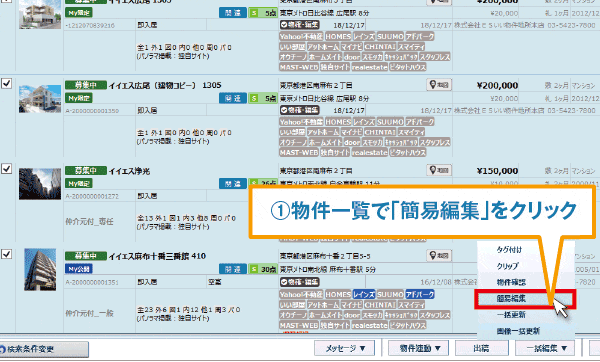This screenshot has height=362, width=600.
Task: Open the 一括編集 dropdown at the bottom
Action: (x=546, y=348)
